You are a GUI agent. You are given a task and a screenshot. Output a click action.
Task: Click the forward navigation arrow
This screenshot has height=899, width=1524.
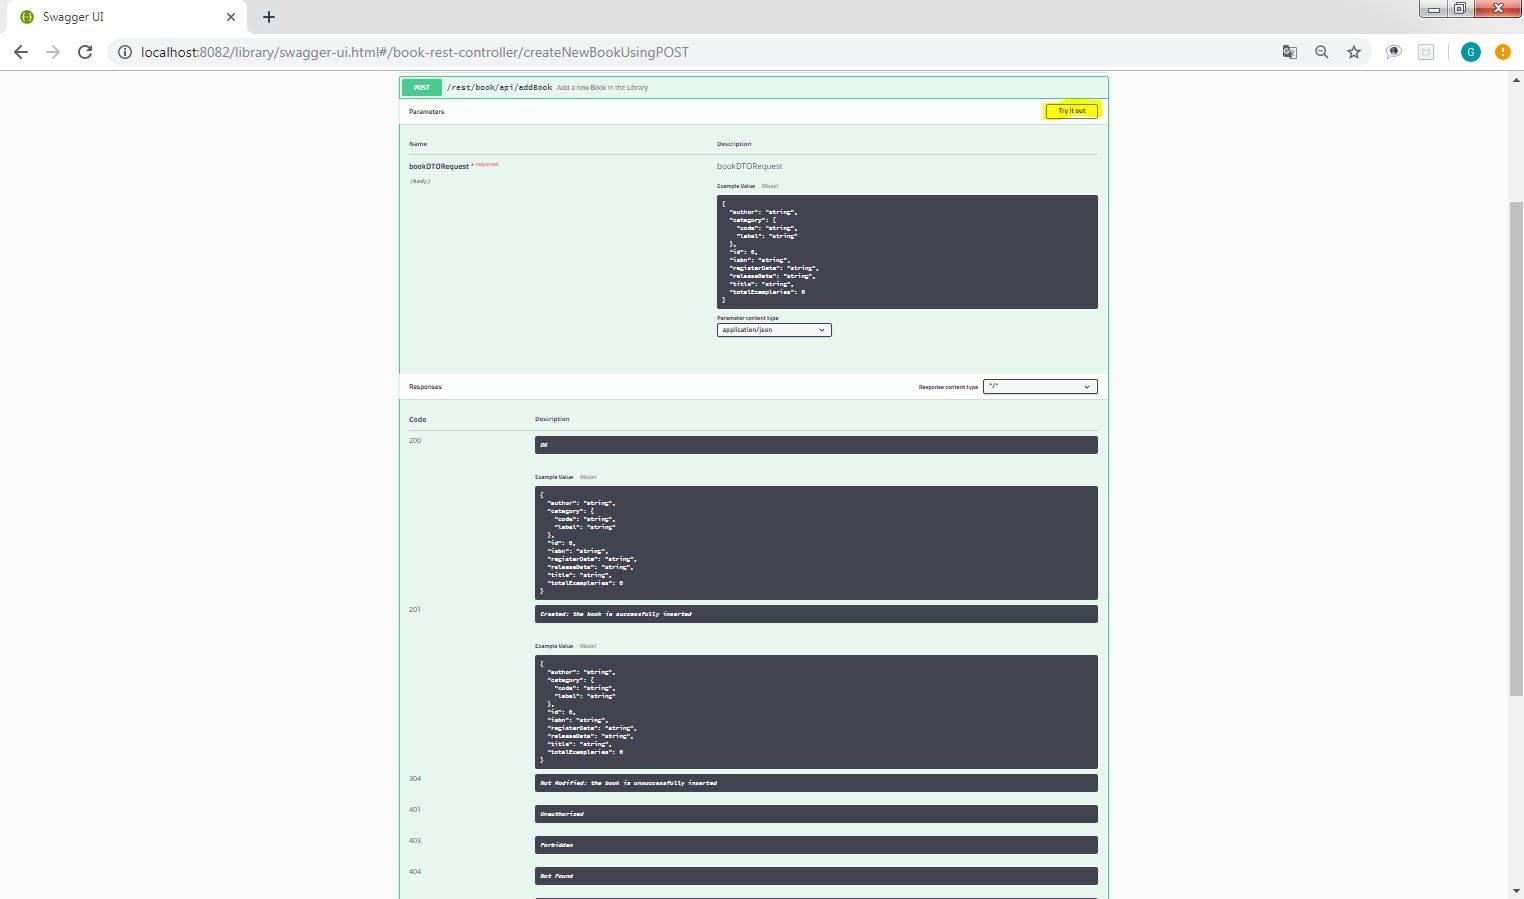53,52
